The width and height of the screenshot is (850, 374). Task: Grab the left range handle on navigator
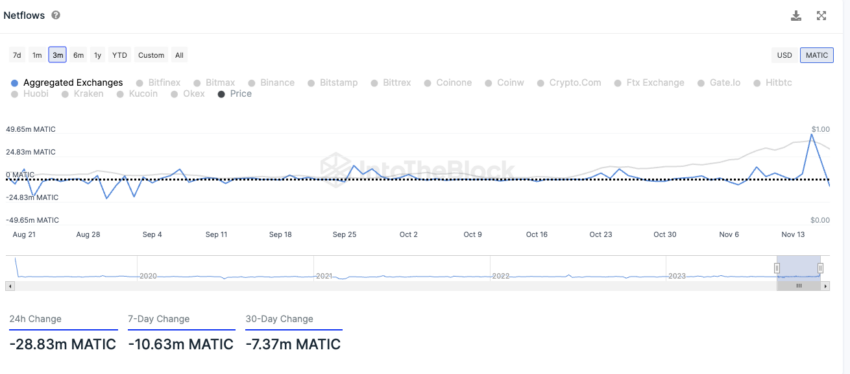click(x=777, y=268)
